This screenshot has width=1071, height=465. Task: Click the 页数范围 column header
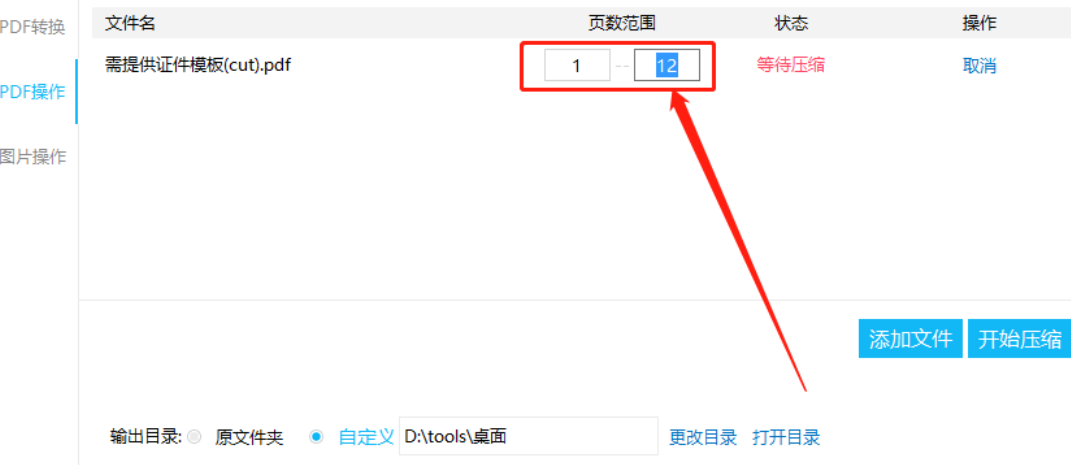click(622, 23)
